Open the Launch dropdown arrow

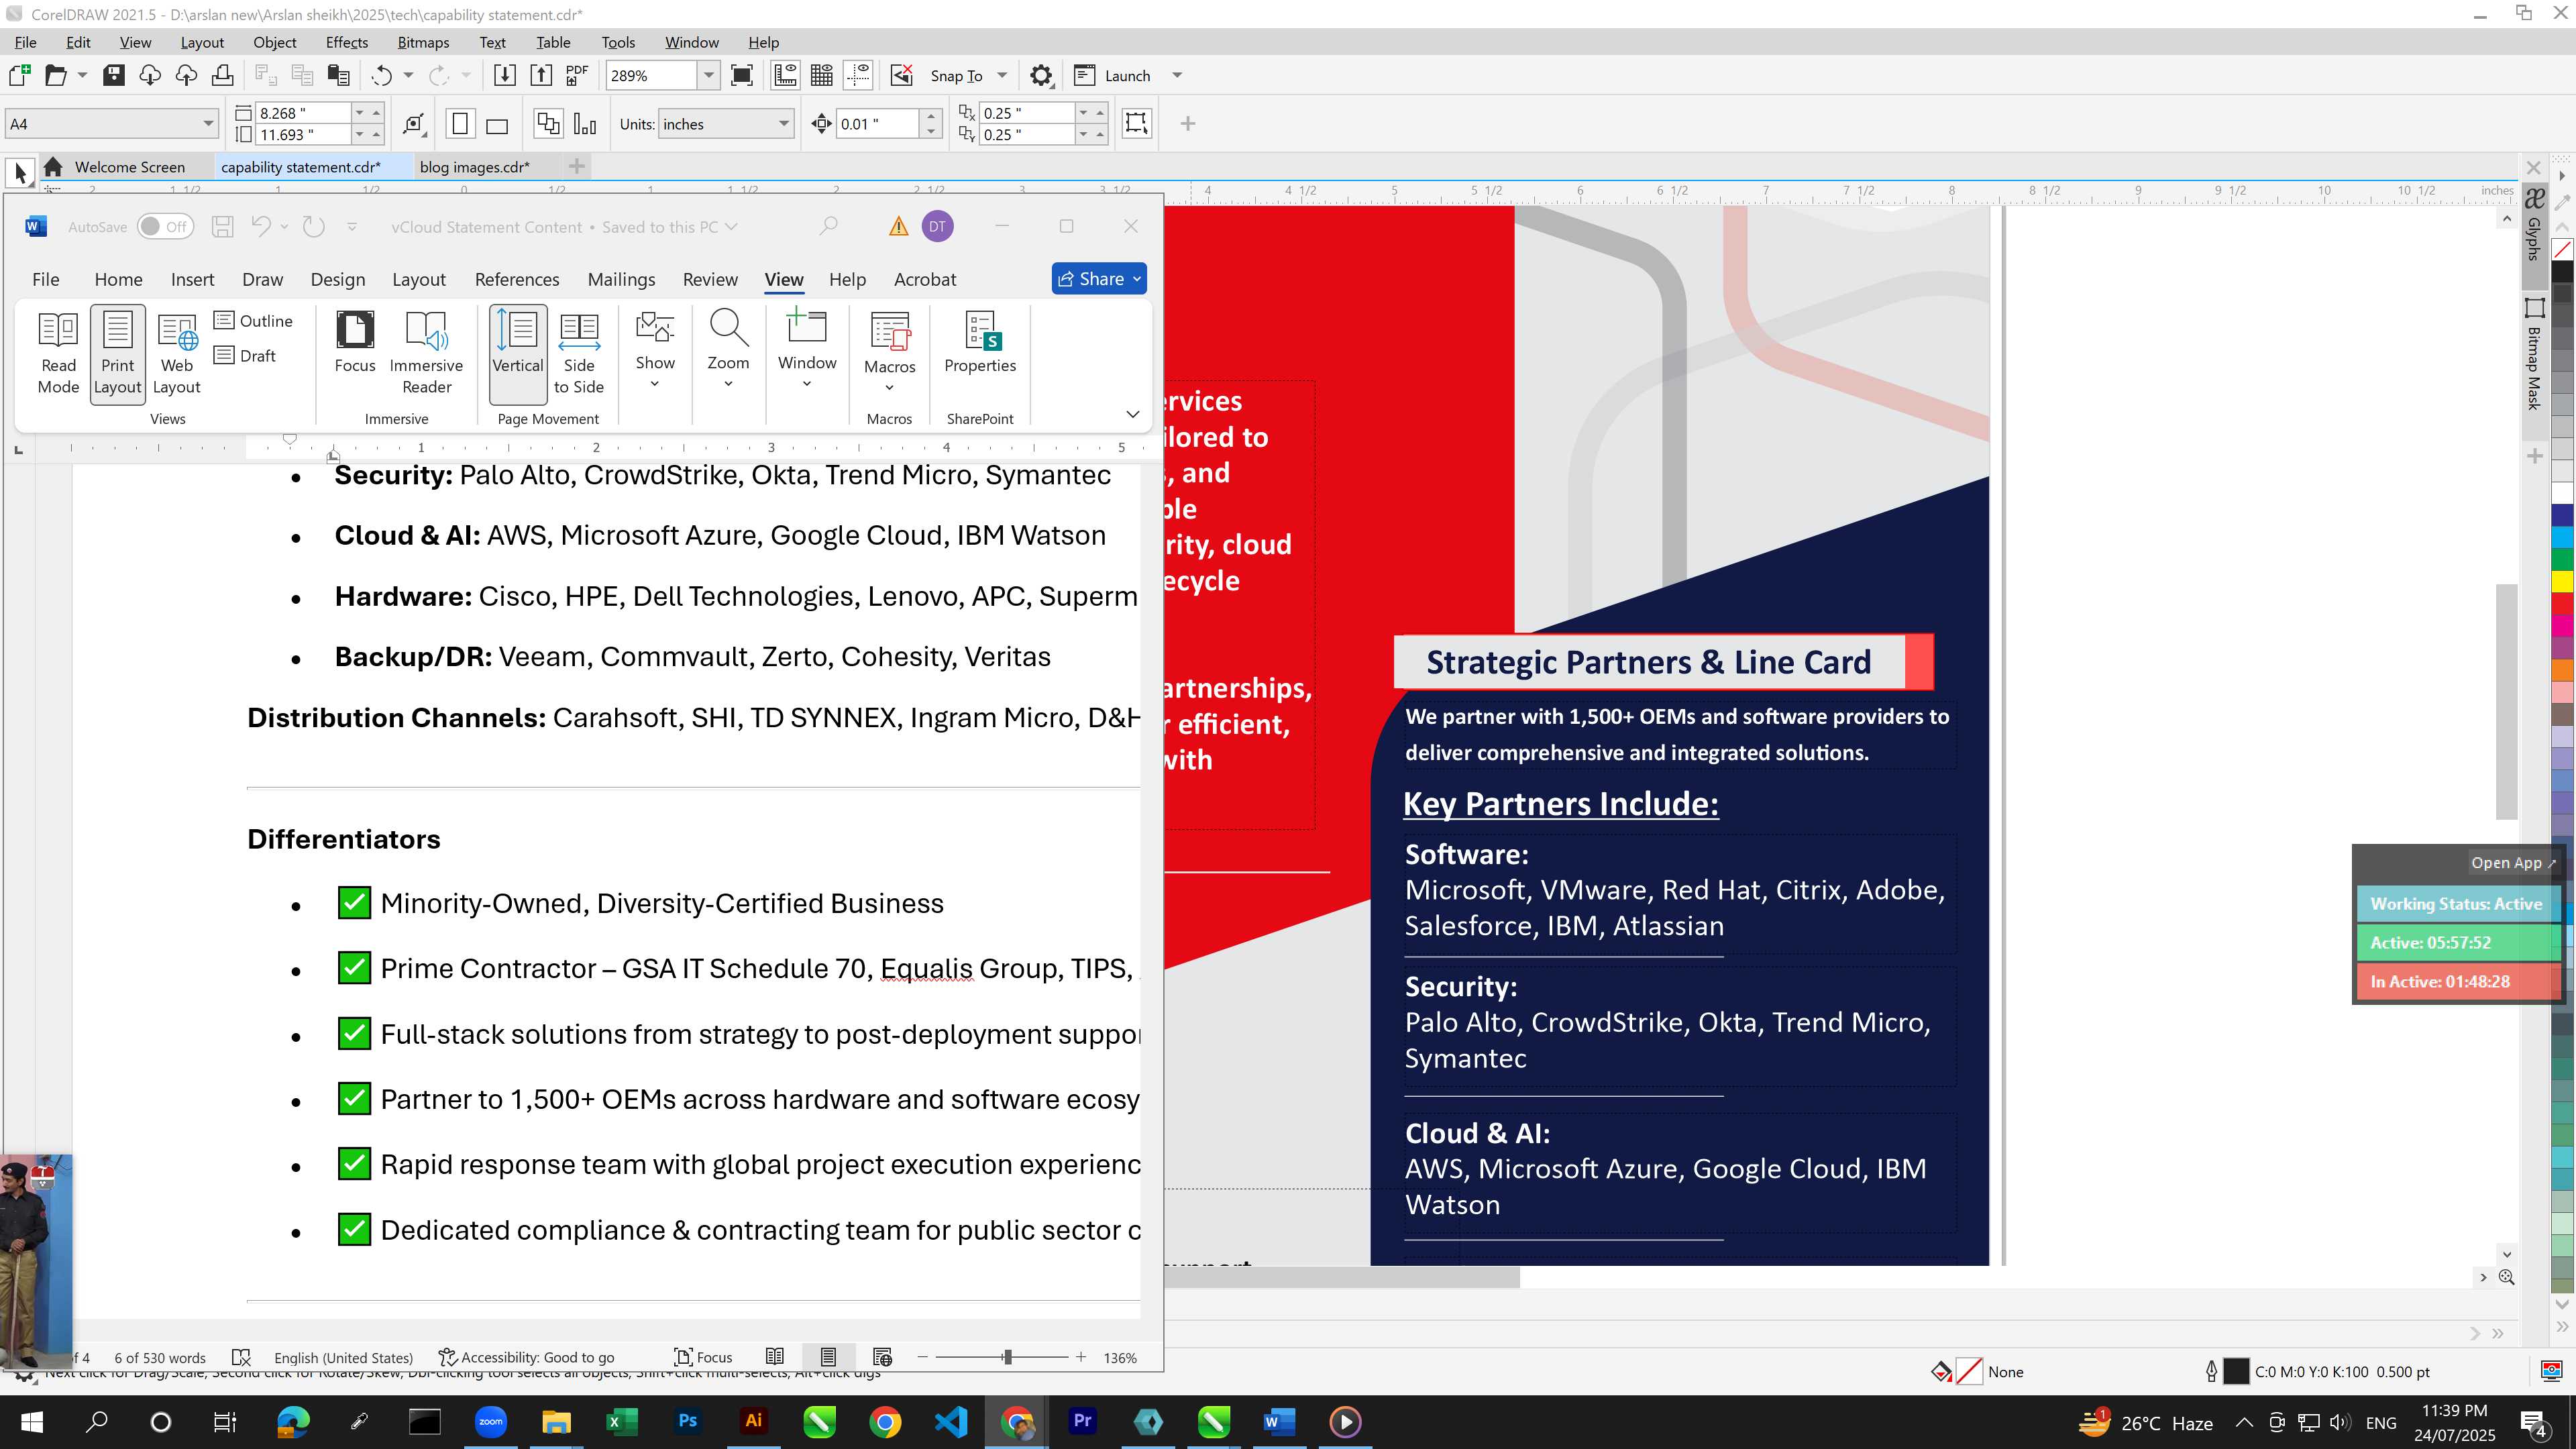coord(1177,75)
